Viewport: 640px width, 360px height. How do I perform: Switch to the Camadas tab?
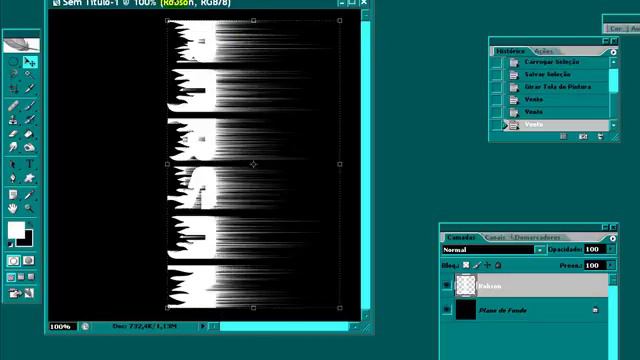pos(461,237)
